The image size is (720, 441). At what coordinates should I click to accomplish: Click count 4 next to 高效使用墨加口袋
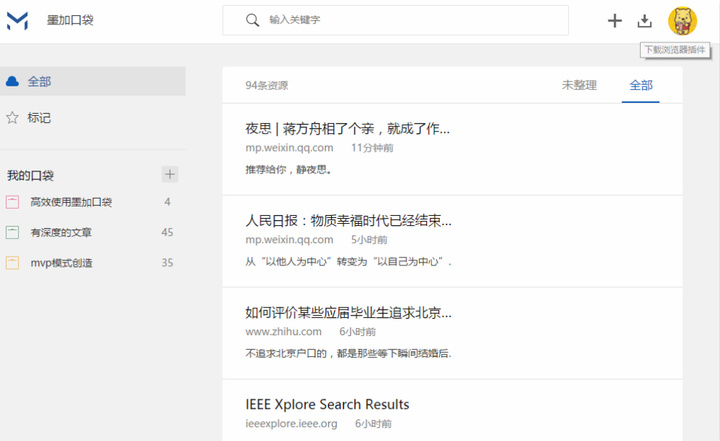(x=167, y=202)
